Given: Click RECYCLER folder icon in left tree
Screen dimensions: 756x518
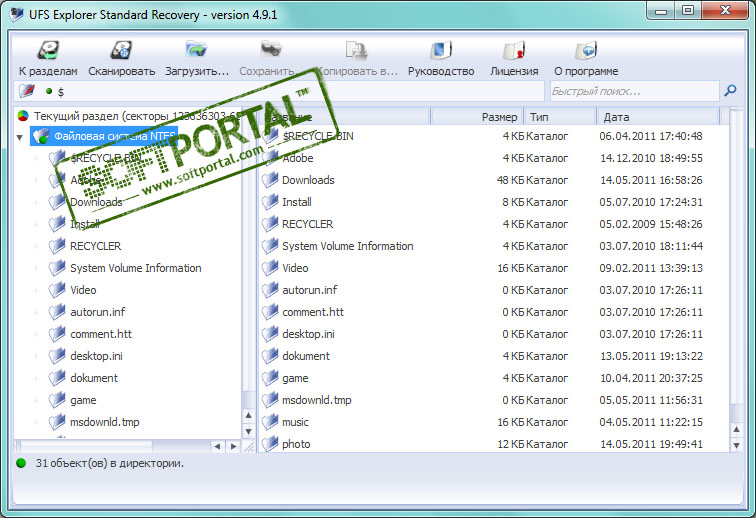Looking at the screenshot, I should [x=57, y=246].
